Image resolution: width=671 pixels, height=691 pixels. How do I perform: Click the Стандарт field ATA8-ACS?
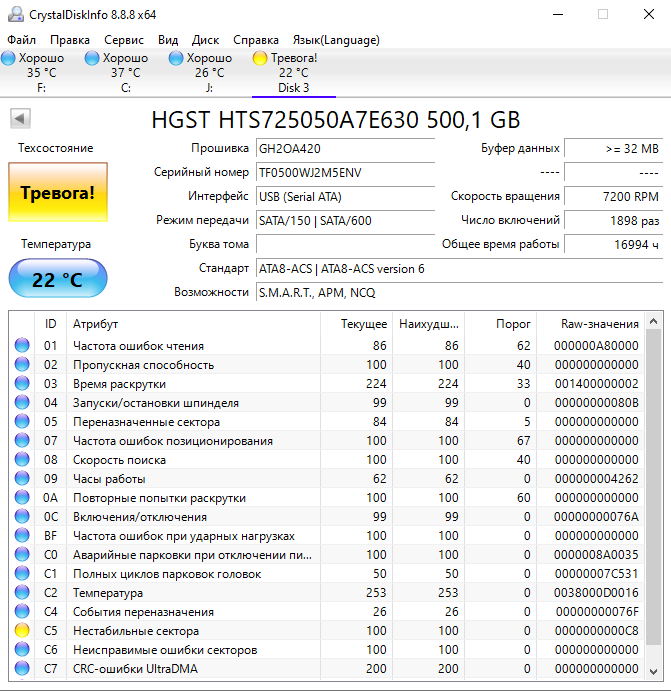pos(460,268)
